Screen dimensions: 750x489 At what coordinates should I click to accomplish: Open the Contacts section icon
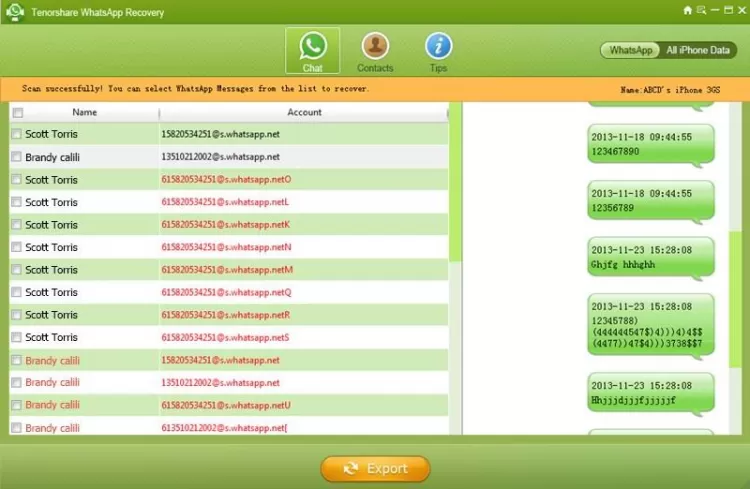click(x=375, y=52)
